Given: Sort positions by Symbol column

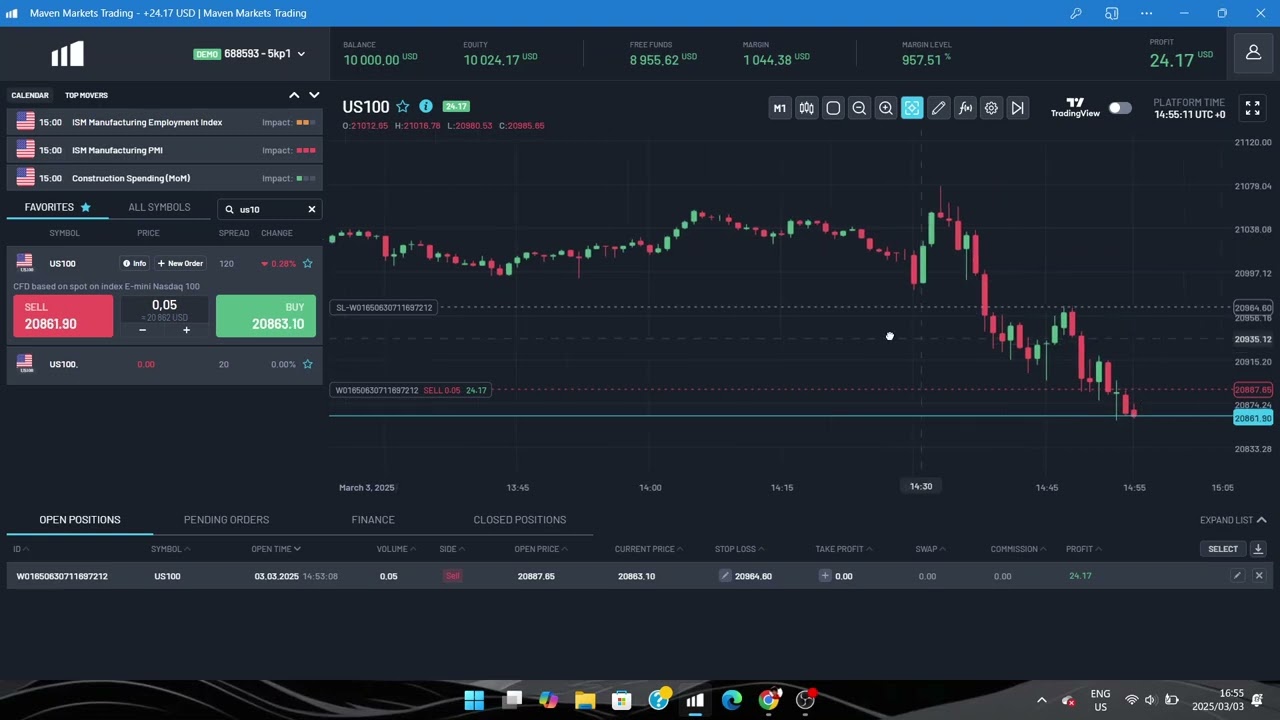Looking at the screenshot, I should [171, 549].
